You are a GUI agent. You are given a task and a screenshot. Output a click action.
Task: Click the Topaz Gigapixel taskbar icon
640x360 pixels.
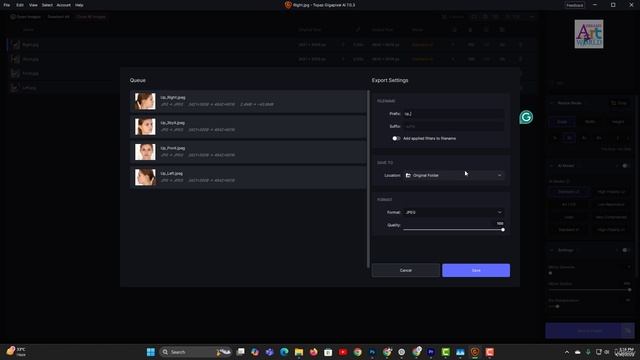[475, 352]
